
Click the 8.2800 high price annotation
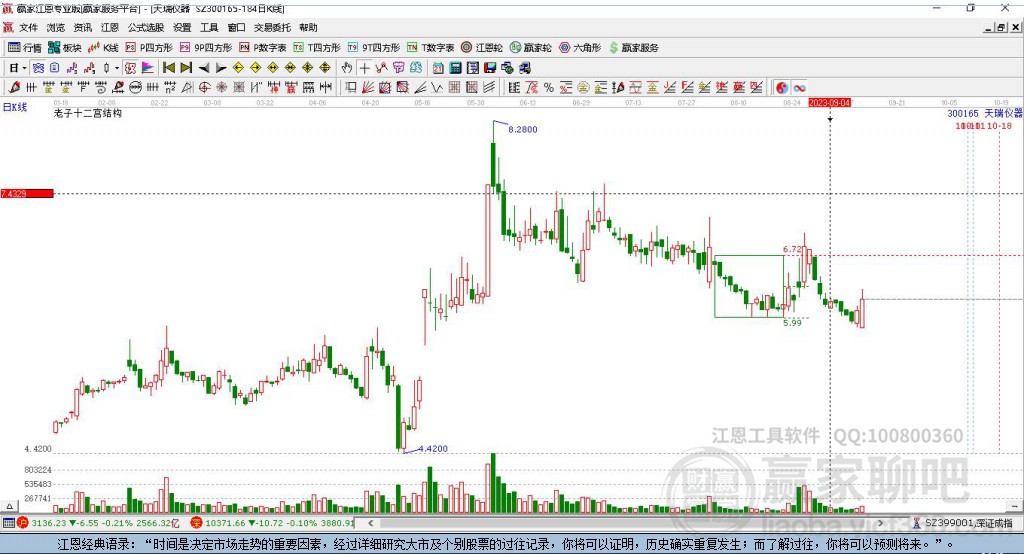coord(522,129)
